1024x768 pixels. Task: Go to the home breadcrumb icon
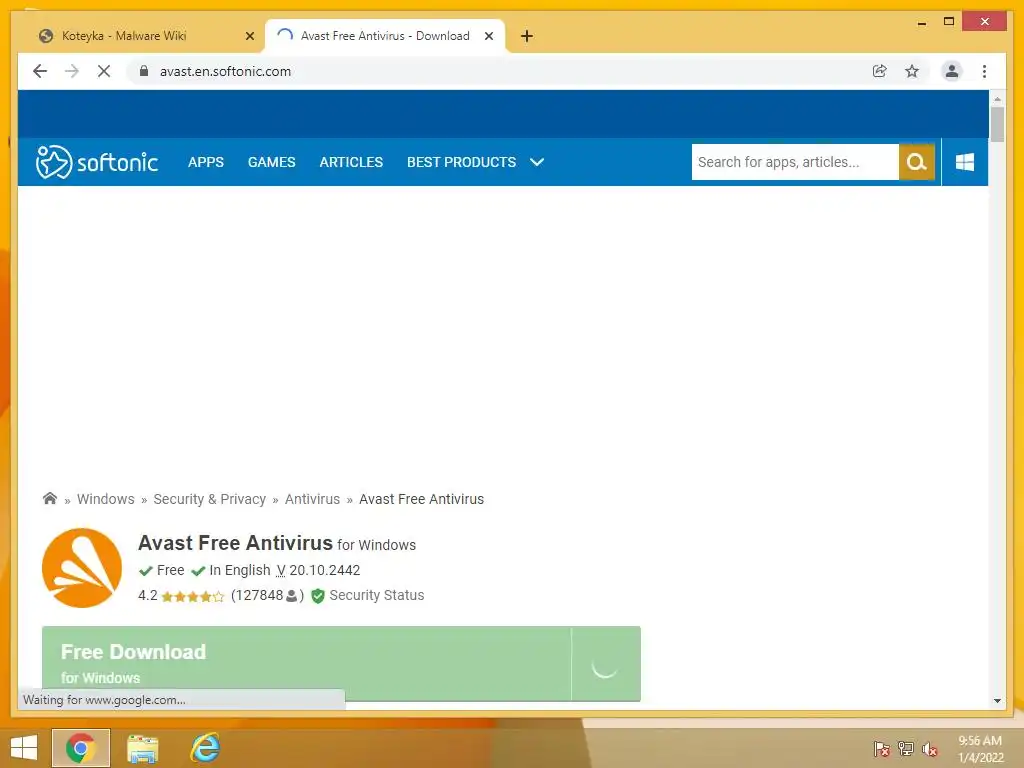click(50, 498)
